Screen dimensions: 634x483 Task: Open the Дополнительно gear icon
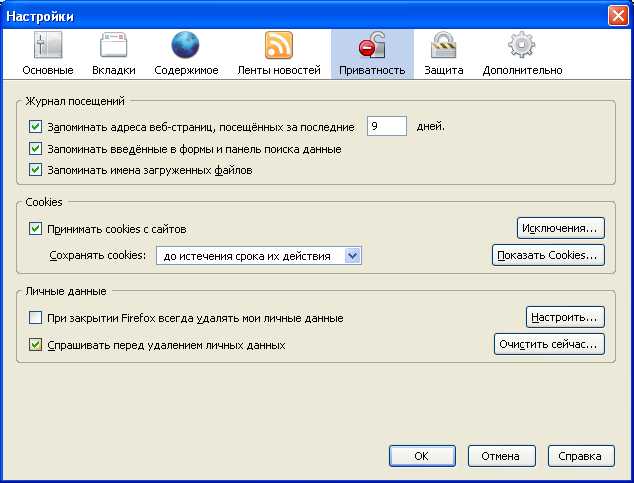521,46
